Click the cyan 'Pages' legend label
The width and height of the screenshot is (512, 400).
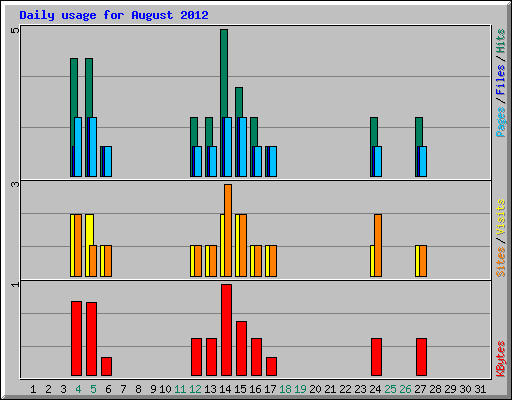(501, 122)
